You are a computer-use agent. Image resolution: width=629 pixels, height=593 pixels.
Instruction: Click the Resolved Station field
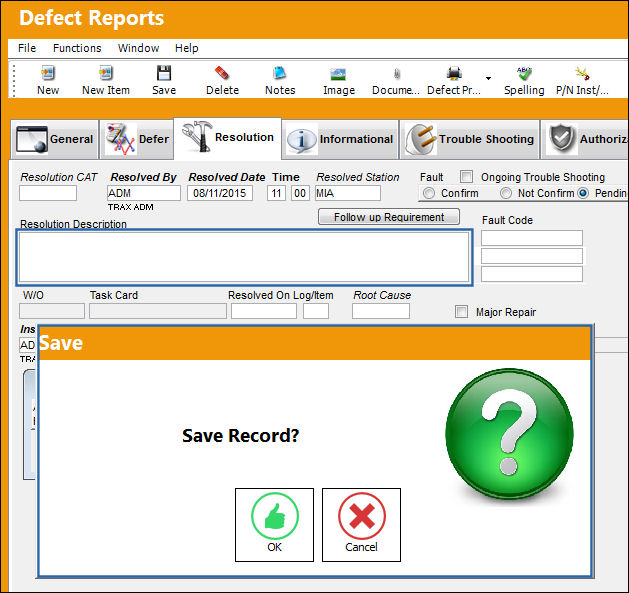coord(348,193)
